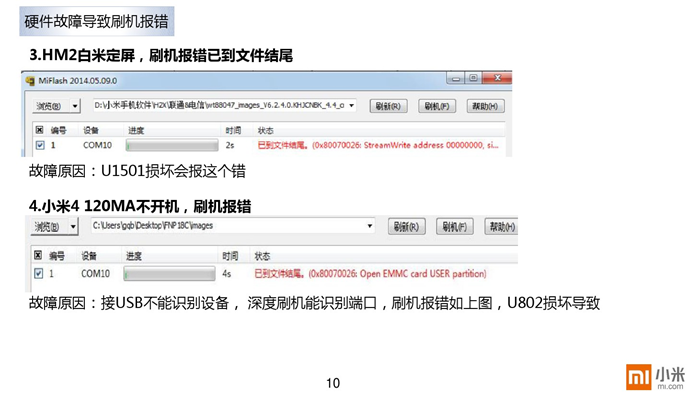Select the StreamWrite address error text
This screenshot has height=397, width=692.
coord(378,145)
